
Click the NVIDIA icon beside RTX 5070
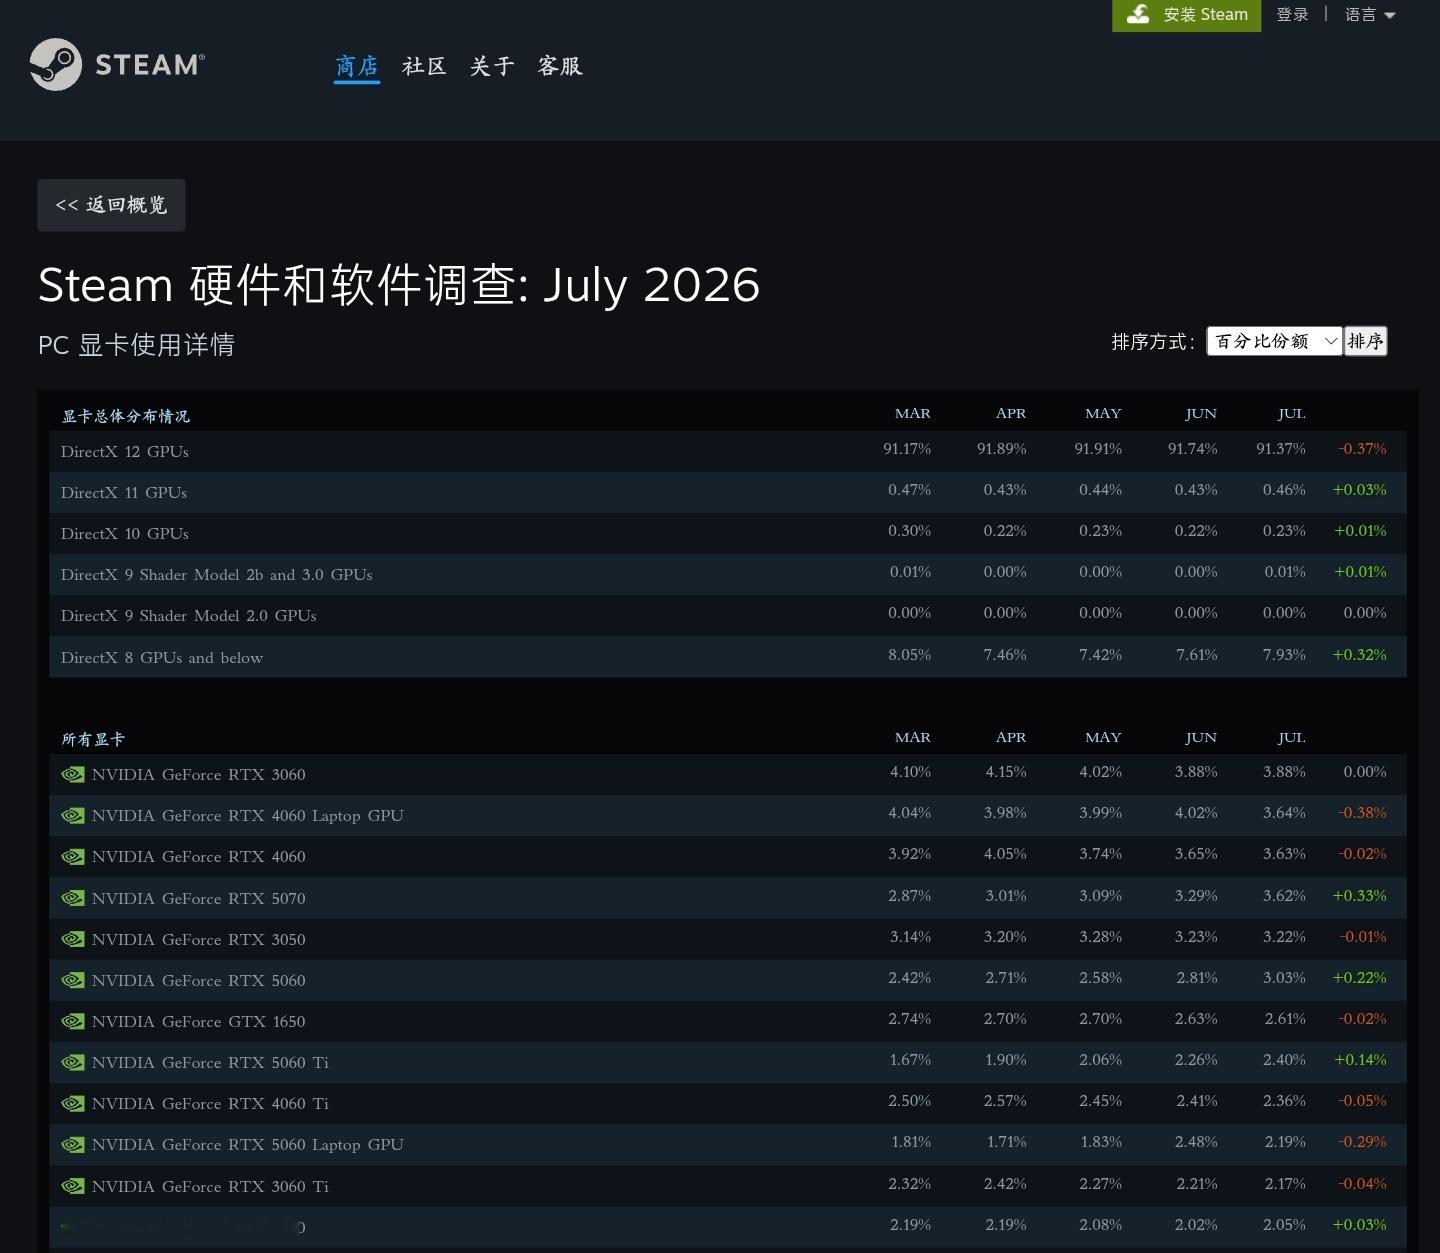pyautogui.click(x=73, y=898)
